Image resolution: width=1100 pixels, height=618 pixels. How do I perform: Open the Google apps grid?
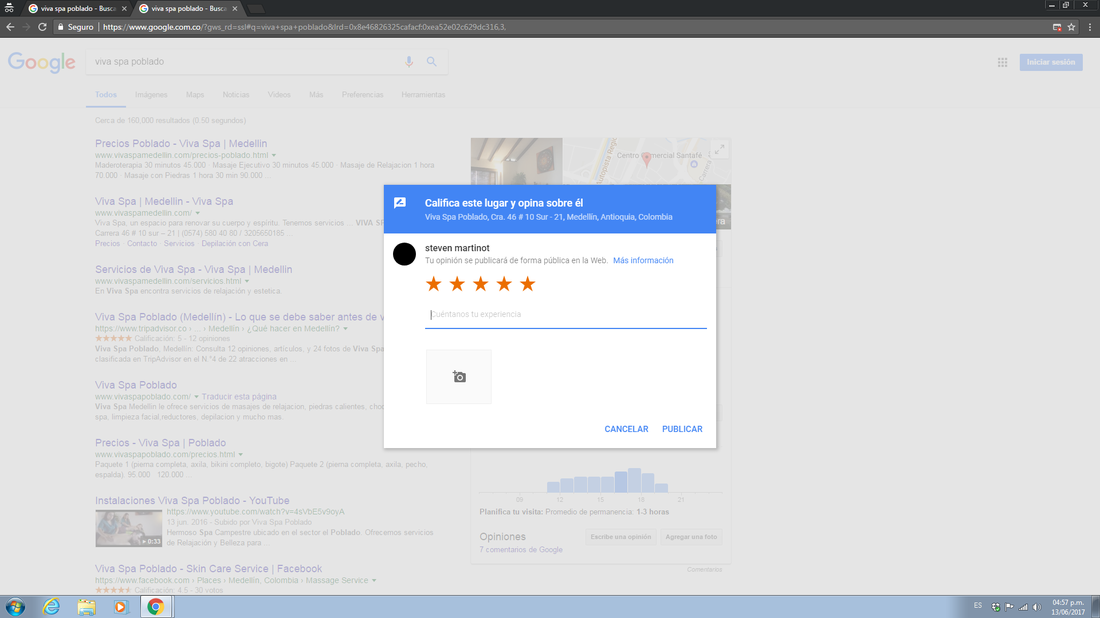point(1002,62)
